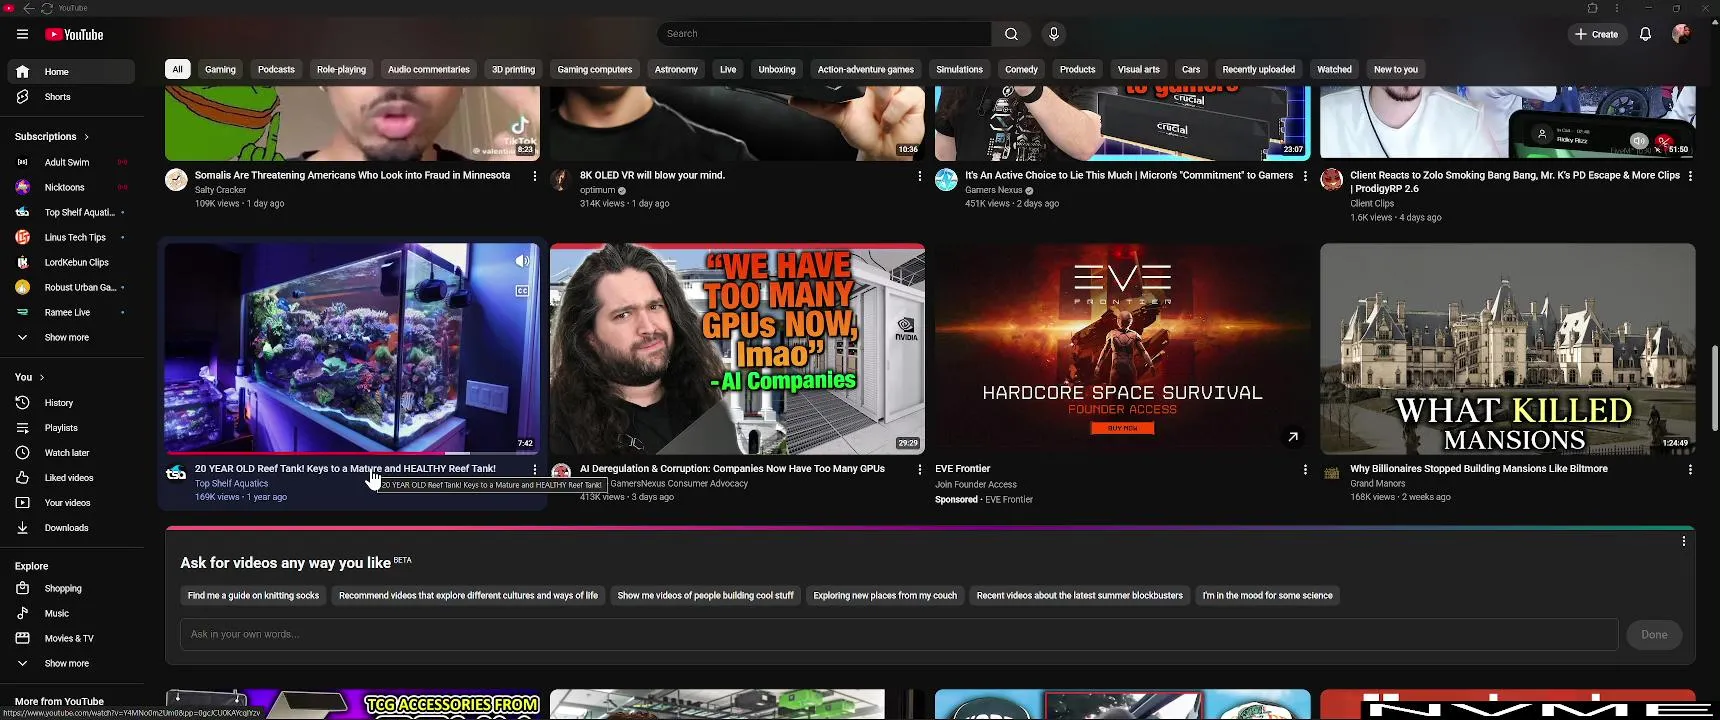Open Shopping under Explore
1720x720 pixels.
(70, 589)
